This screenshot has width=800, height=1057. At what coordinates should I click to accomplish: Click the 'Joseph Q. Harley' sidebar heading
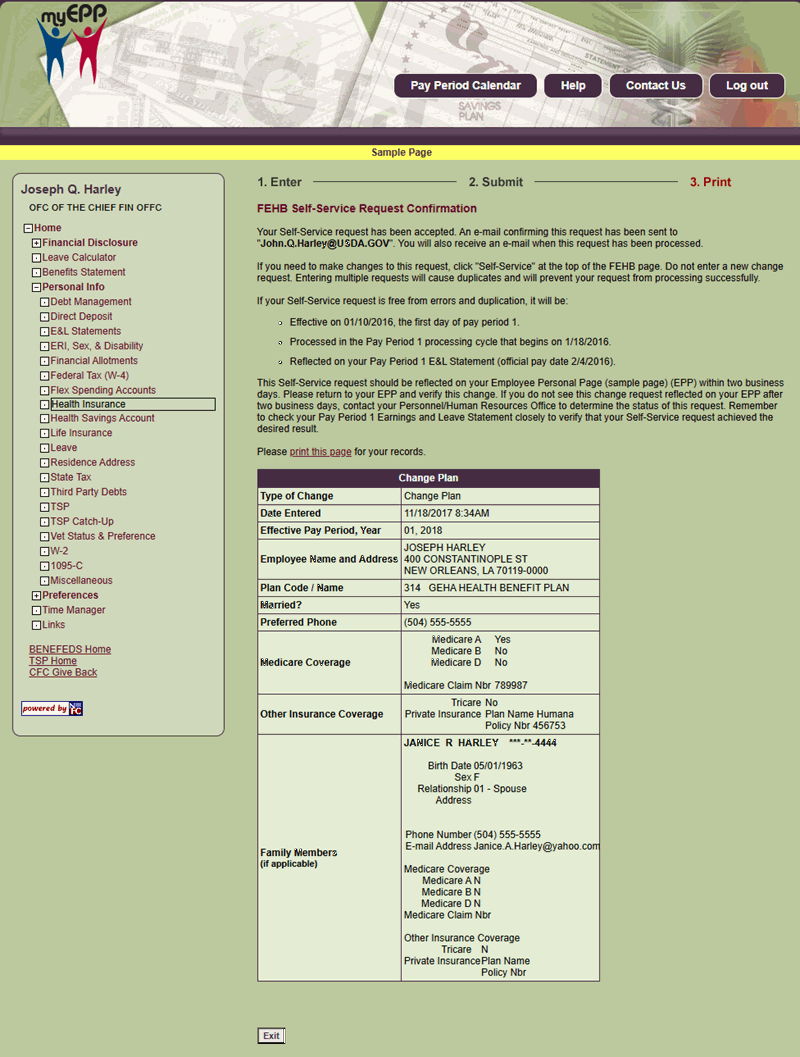71,189
